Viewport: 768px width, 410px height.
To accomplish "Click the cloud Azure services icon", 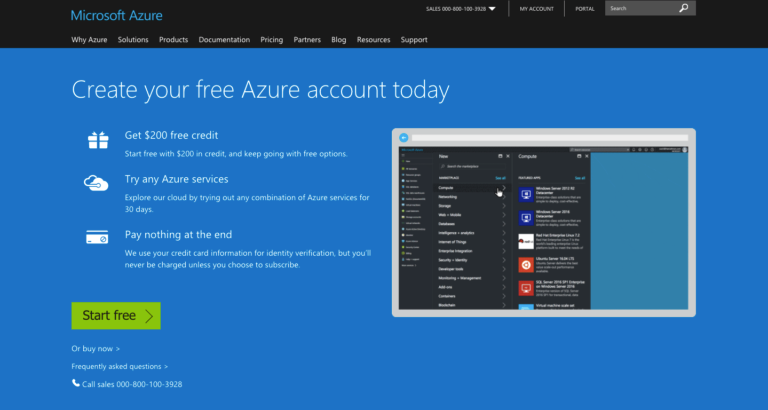I will pos(96,183).
